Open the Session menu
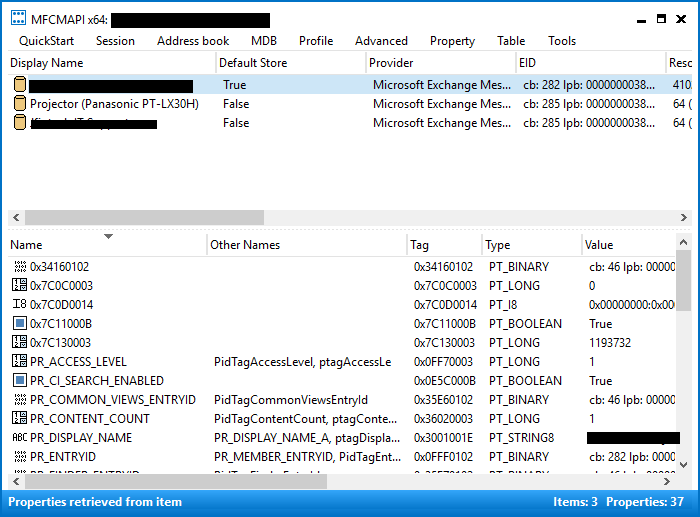Viewport: 700px width, 517px height. pyautogui.click(x=115, y=41)
